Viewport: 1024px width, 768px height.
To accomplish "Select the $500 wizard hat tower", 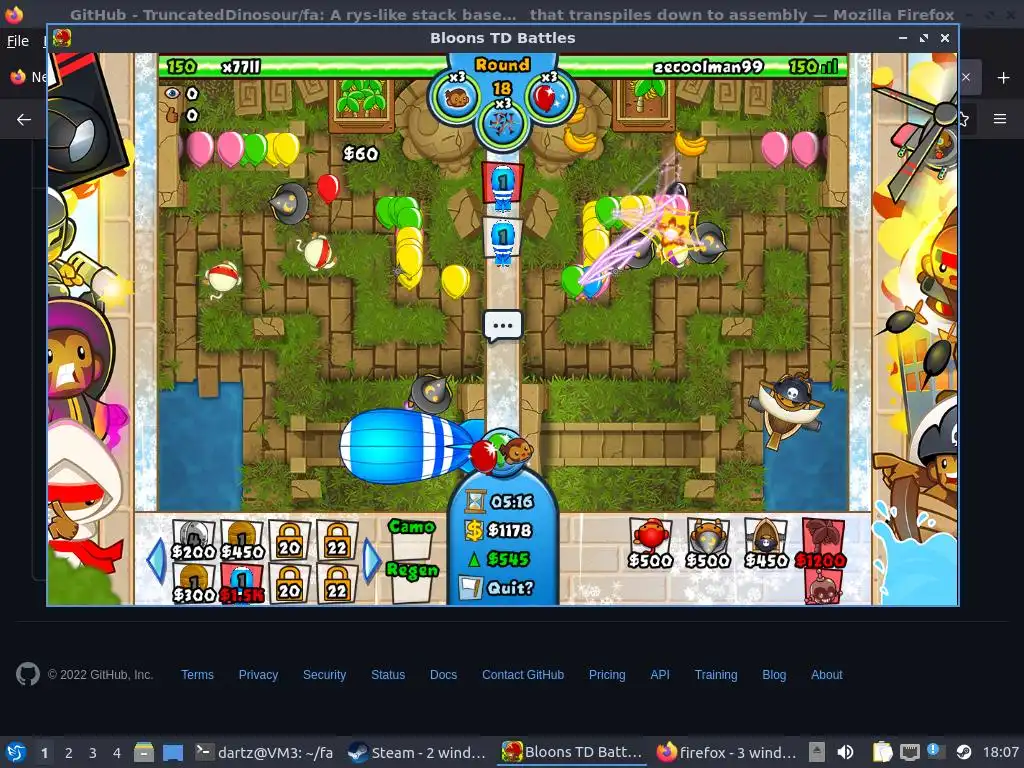I will pyautogui.click(x=707, y=543).
